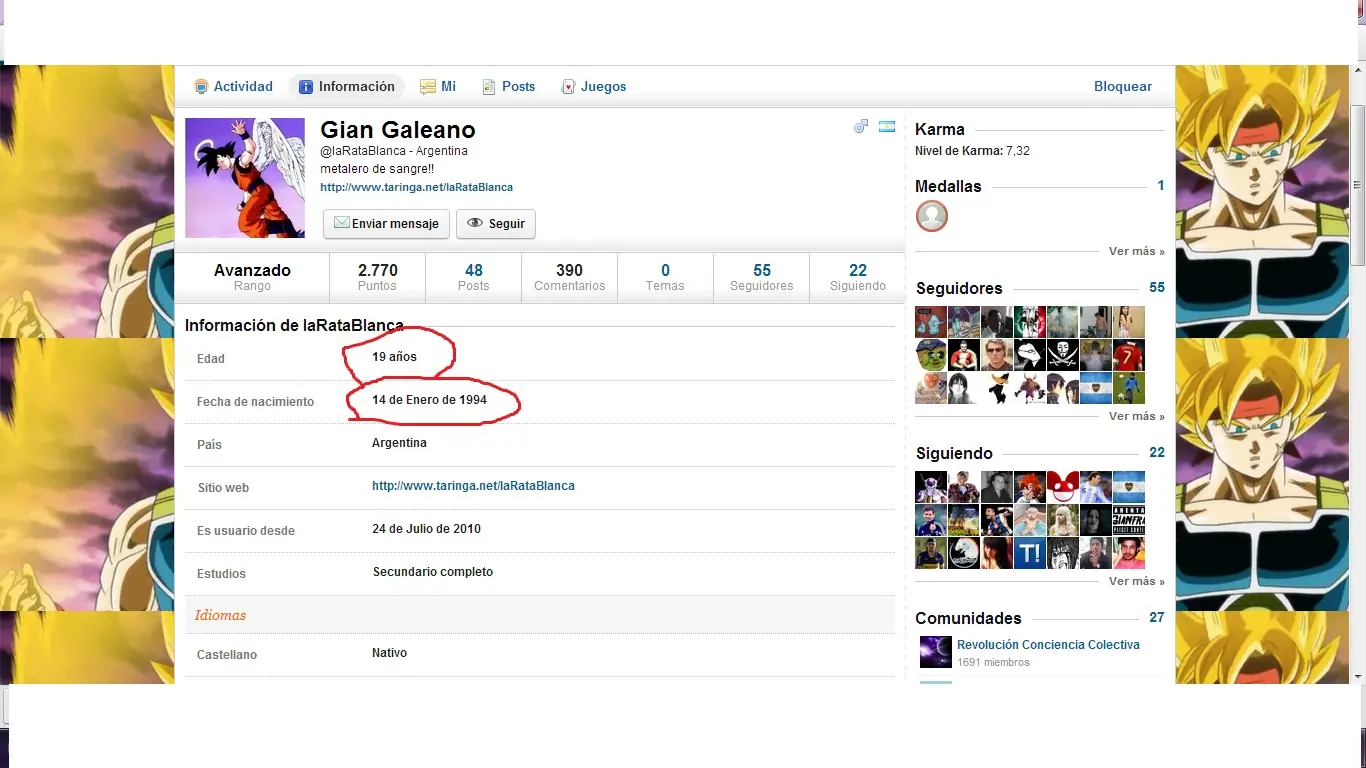Click the Revolución Conciencia Colectiva community icon
Viewport: 1366px width, 768px height.
[x=935, y=652]
